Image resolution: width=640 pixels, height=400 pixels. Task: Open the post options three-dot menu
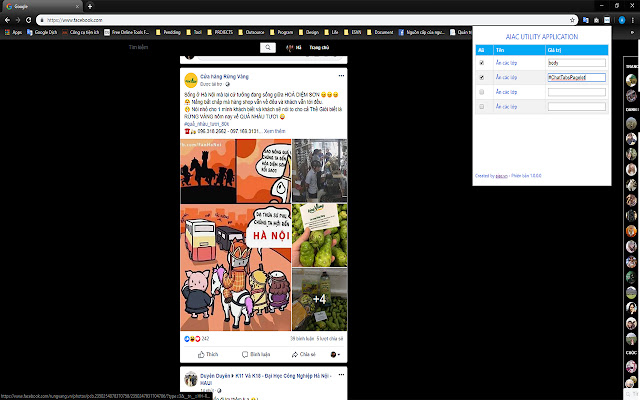coord(341,75)
